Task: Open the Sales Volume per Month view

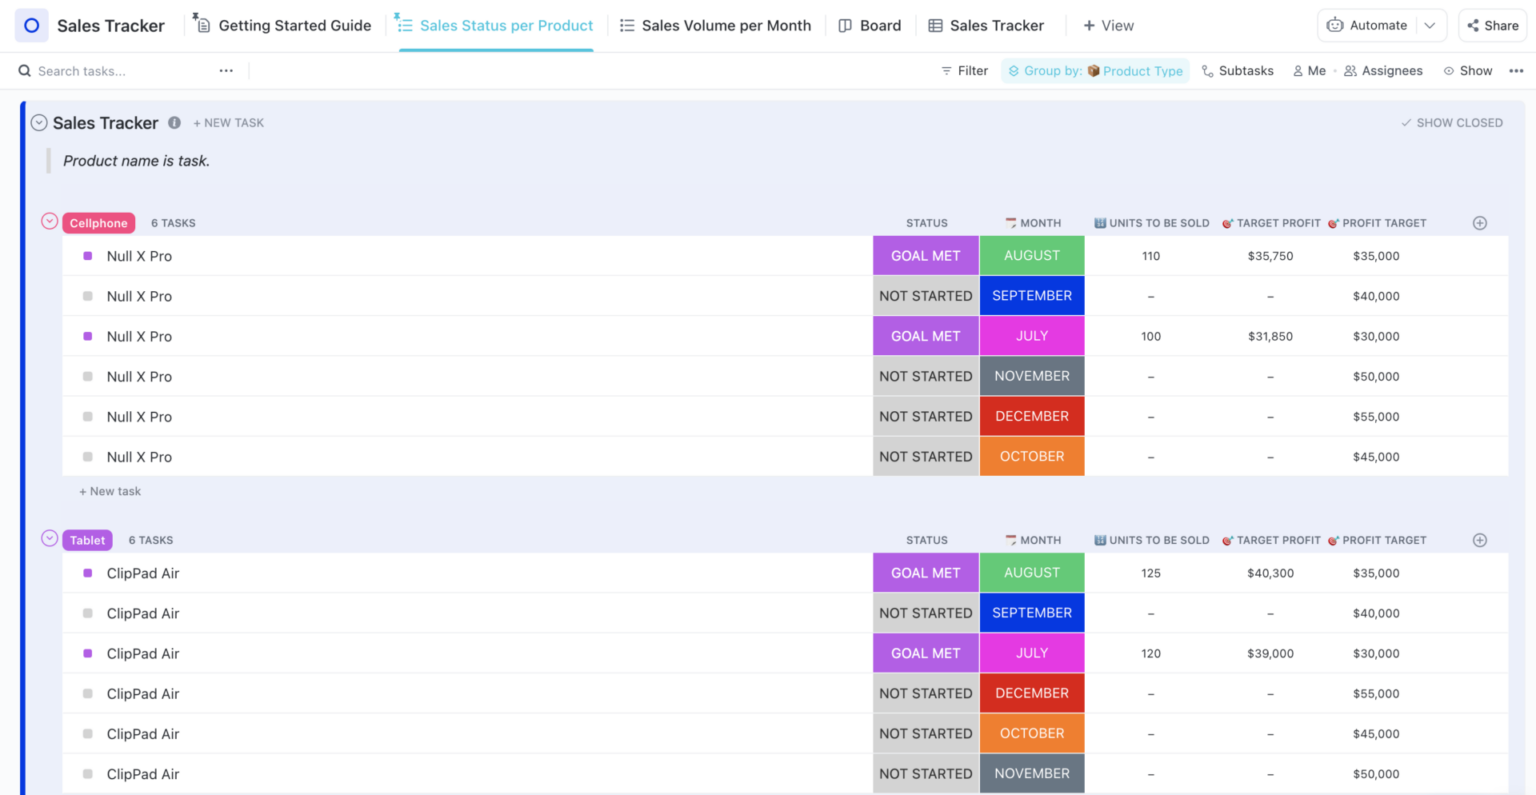Action: coord(714,25)
